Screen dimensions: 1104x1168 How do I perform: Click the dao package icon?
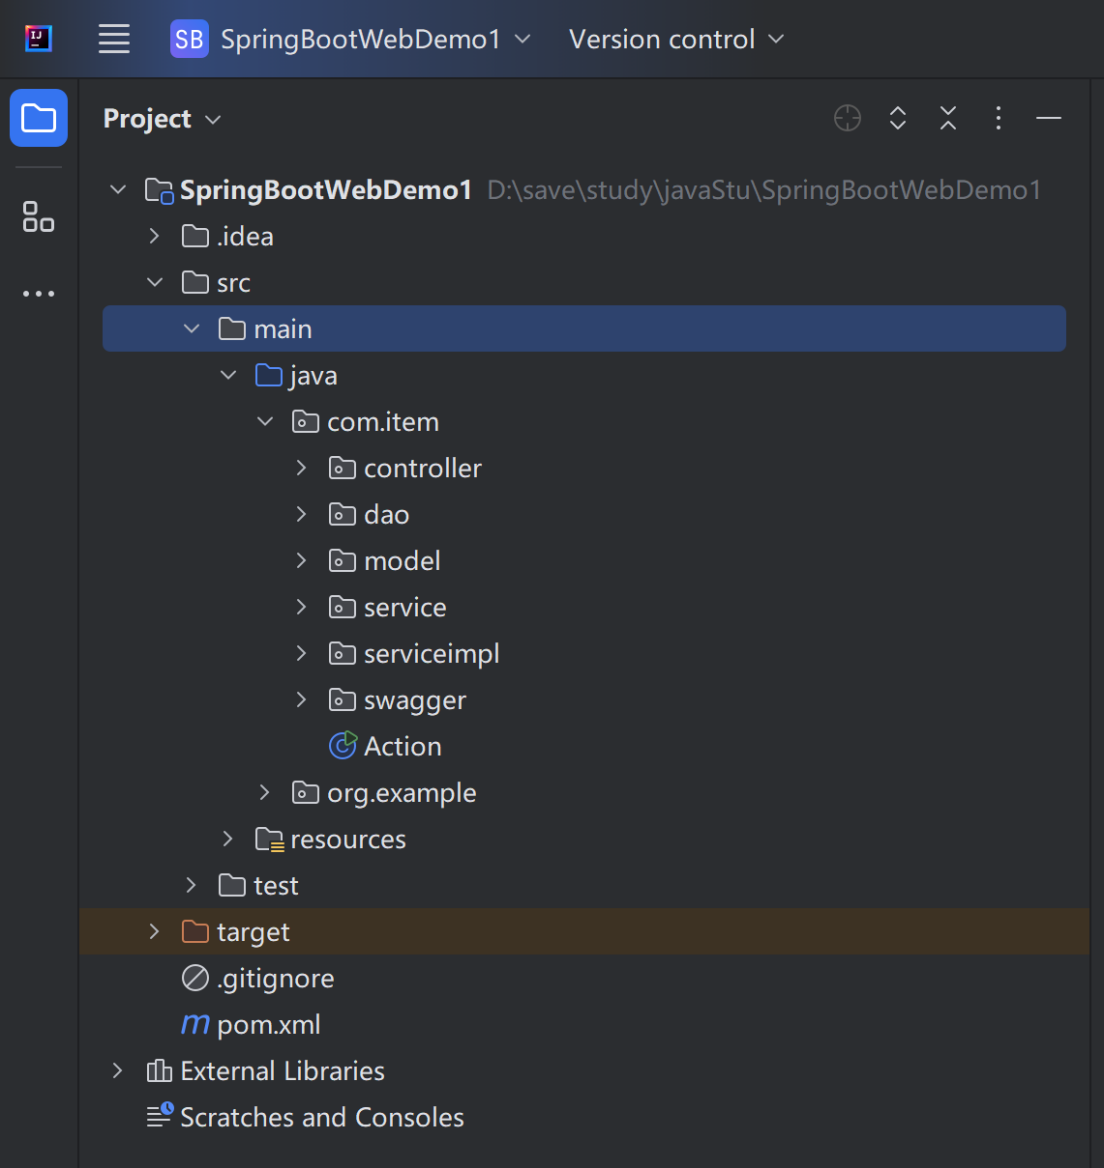(x=342, y=514)
